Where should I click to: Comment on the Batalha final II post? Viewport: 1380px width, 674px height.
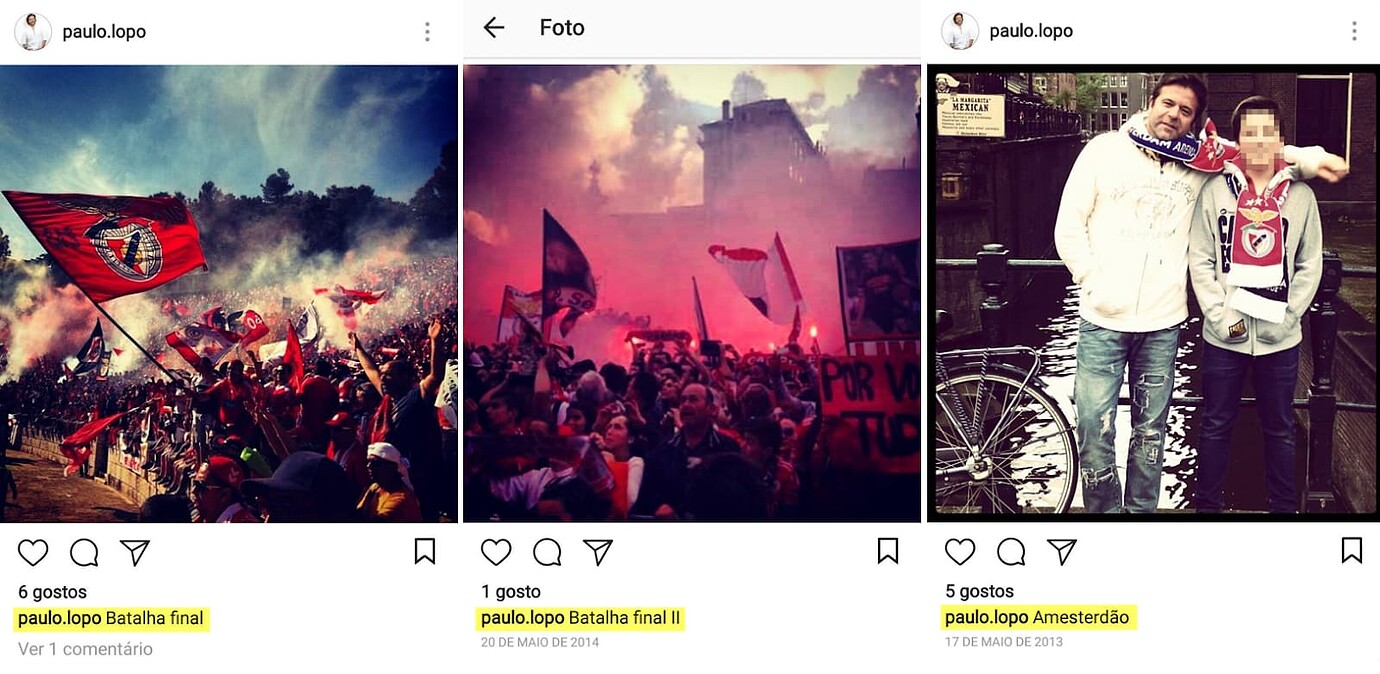coord(547,552)
